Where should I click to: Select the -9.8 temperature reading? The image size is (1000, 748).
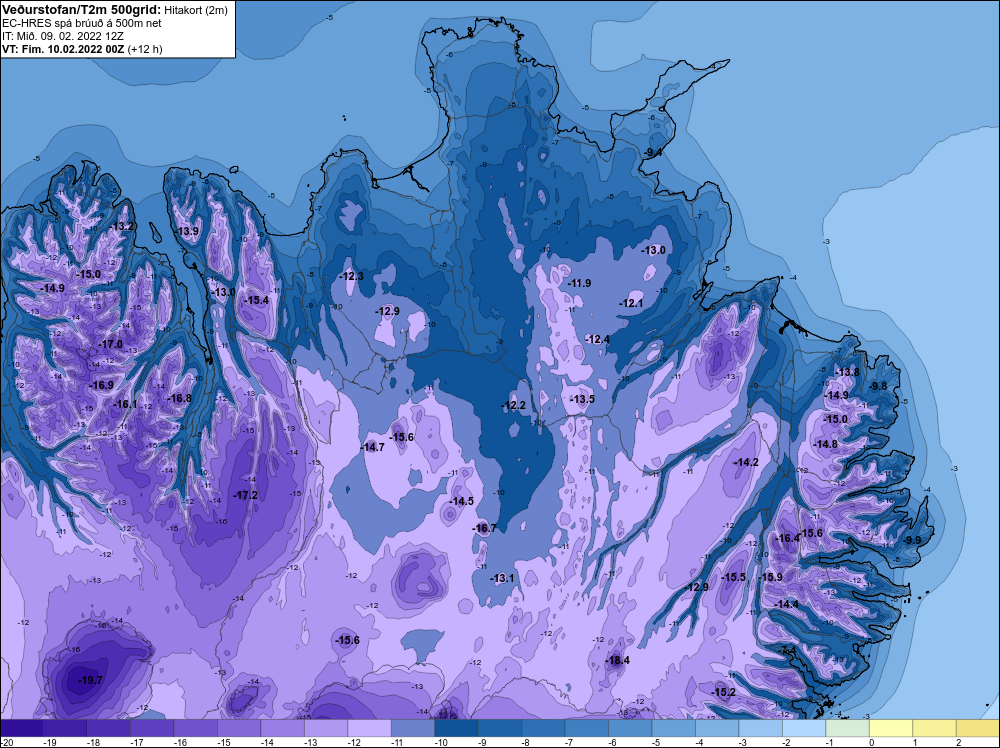coord(878,386)
